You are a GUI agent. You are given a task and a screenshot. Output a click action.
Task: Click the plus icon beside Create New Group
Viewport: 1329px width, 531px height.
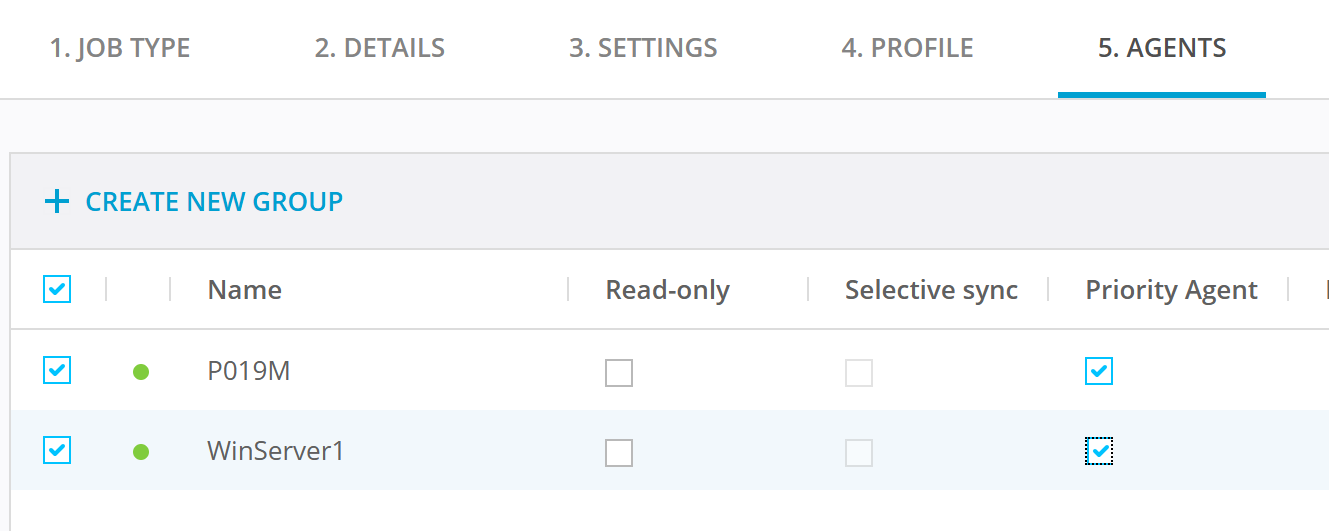tap(57, 202)
